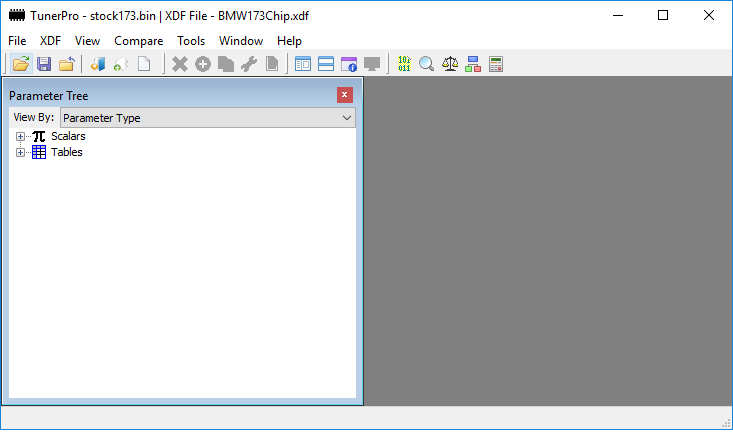The height and width of the screenshot is (432, 733).
Task: Click the blank new document icon
Action: (x=144, y=64)
